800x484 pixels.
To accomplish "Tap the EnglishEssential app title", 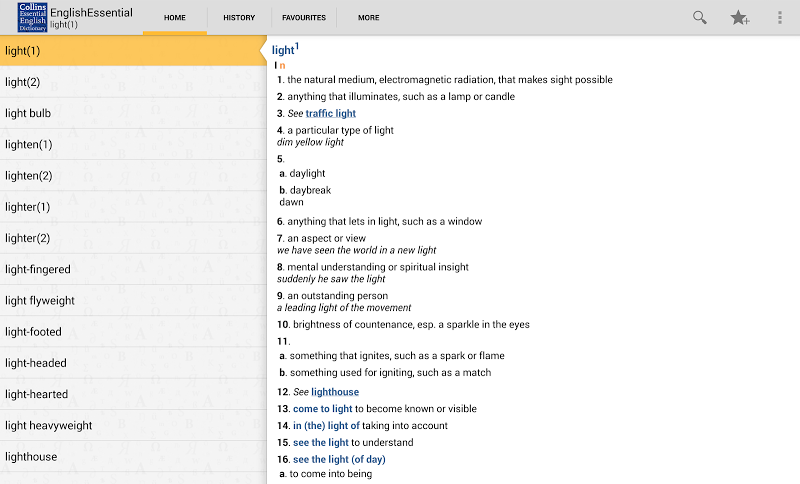I will pos(91,12).
